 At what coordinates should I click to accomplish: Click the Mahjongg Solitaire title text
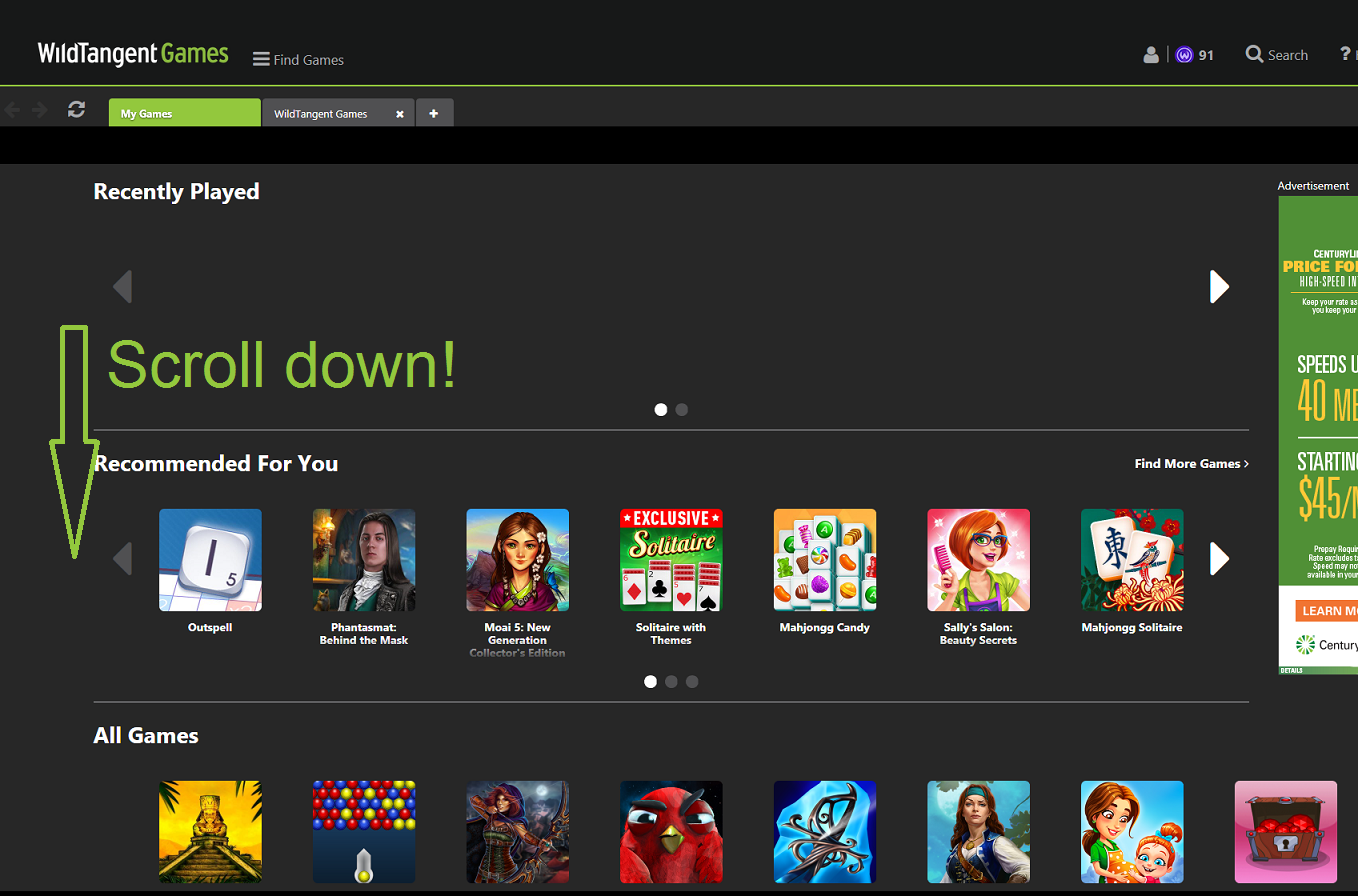tap(1132, 628)
